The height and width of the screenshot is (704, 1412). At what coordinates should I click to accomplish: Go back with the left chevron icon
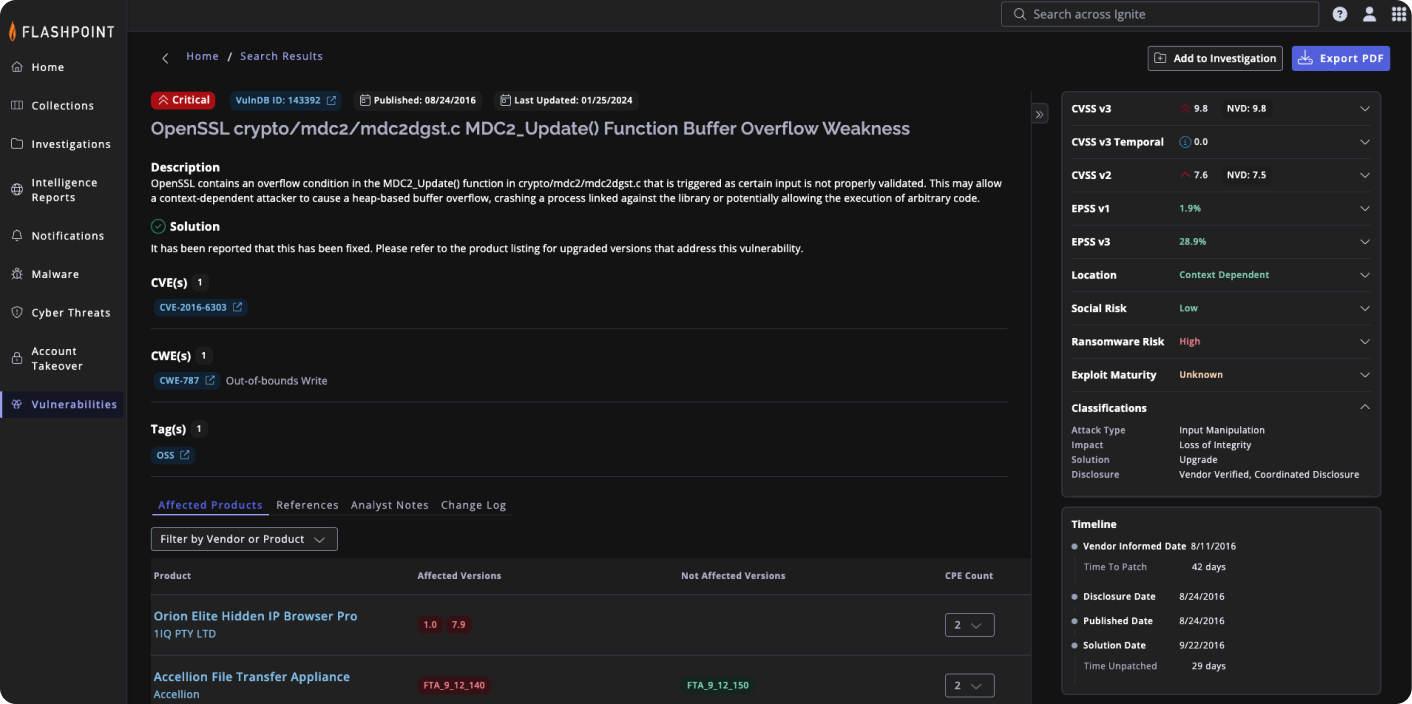(165, 58)
